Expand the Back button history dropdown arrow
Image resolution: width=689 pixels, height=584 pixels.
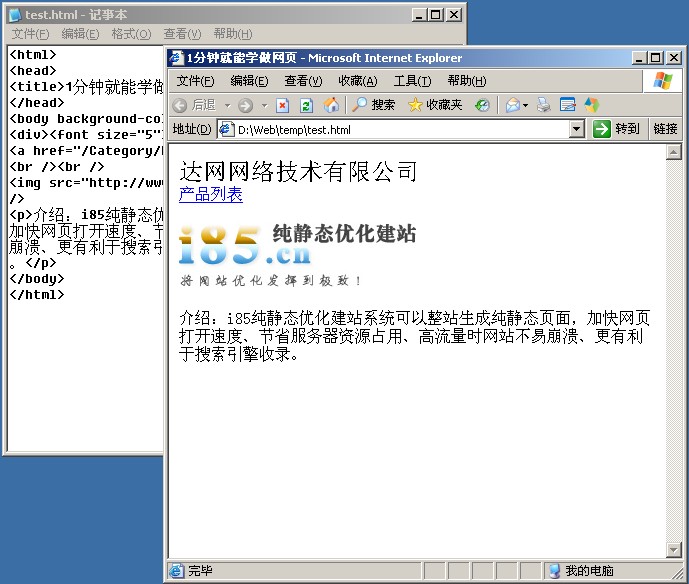(x=227, y=105)
